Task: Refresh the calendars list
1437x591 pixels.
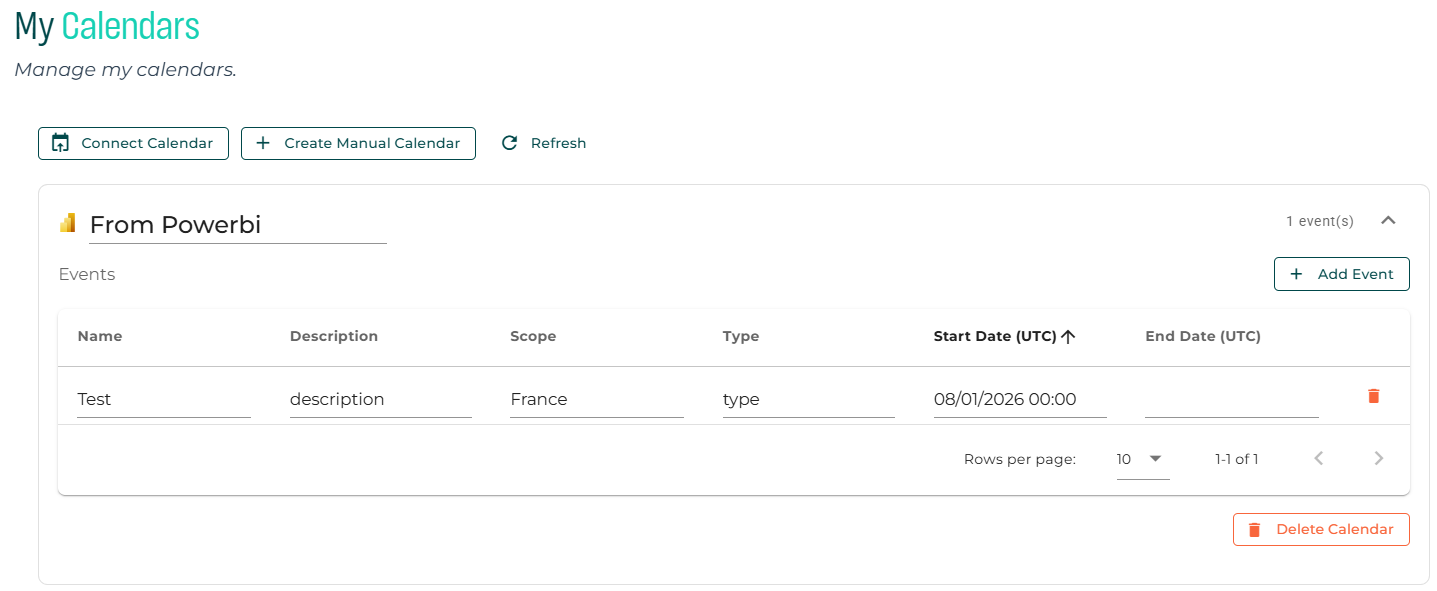Action: coord(544,143)
